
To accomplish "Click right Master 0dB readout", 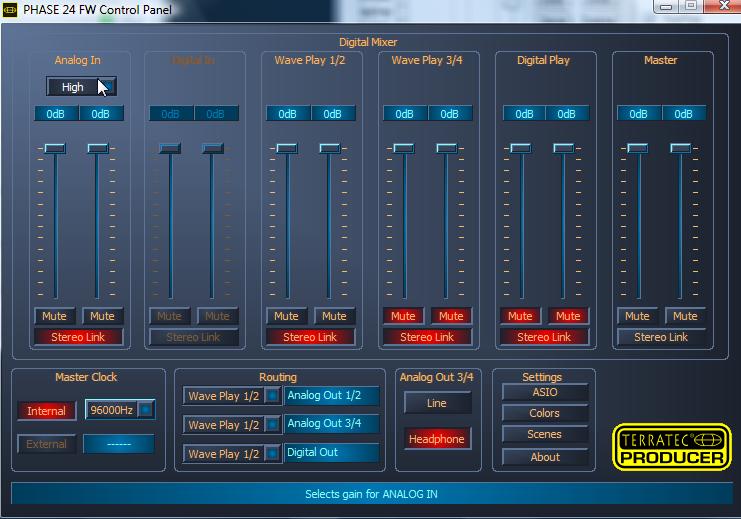I will [683, 114].
